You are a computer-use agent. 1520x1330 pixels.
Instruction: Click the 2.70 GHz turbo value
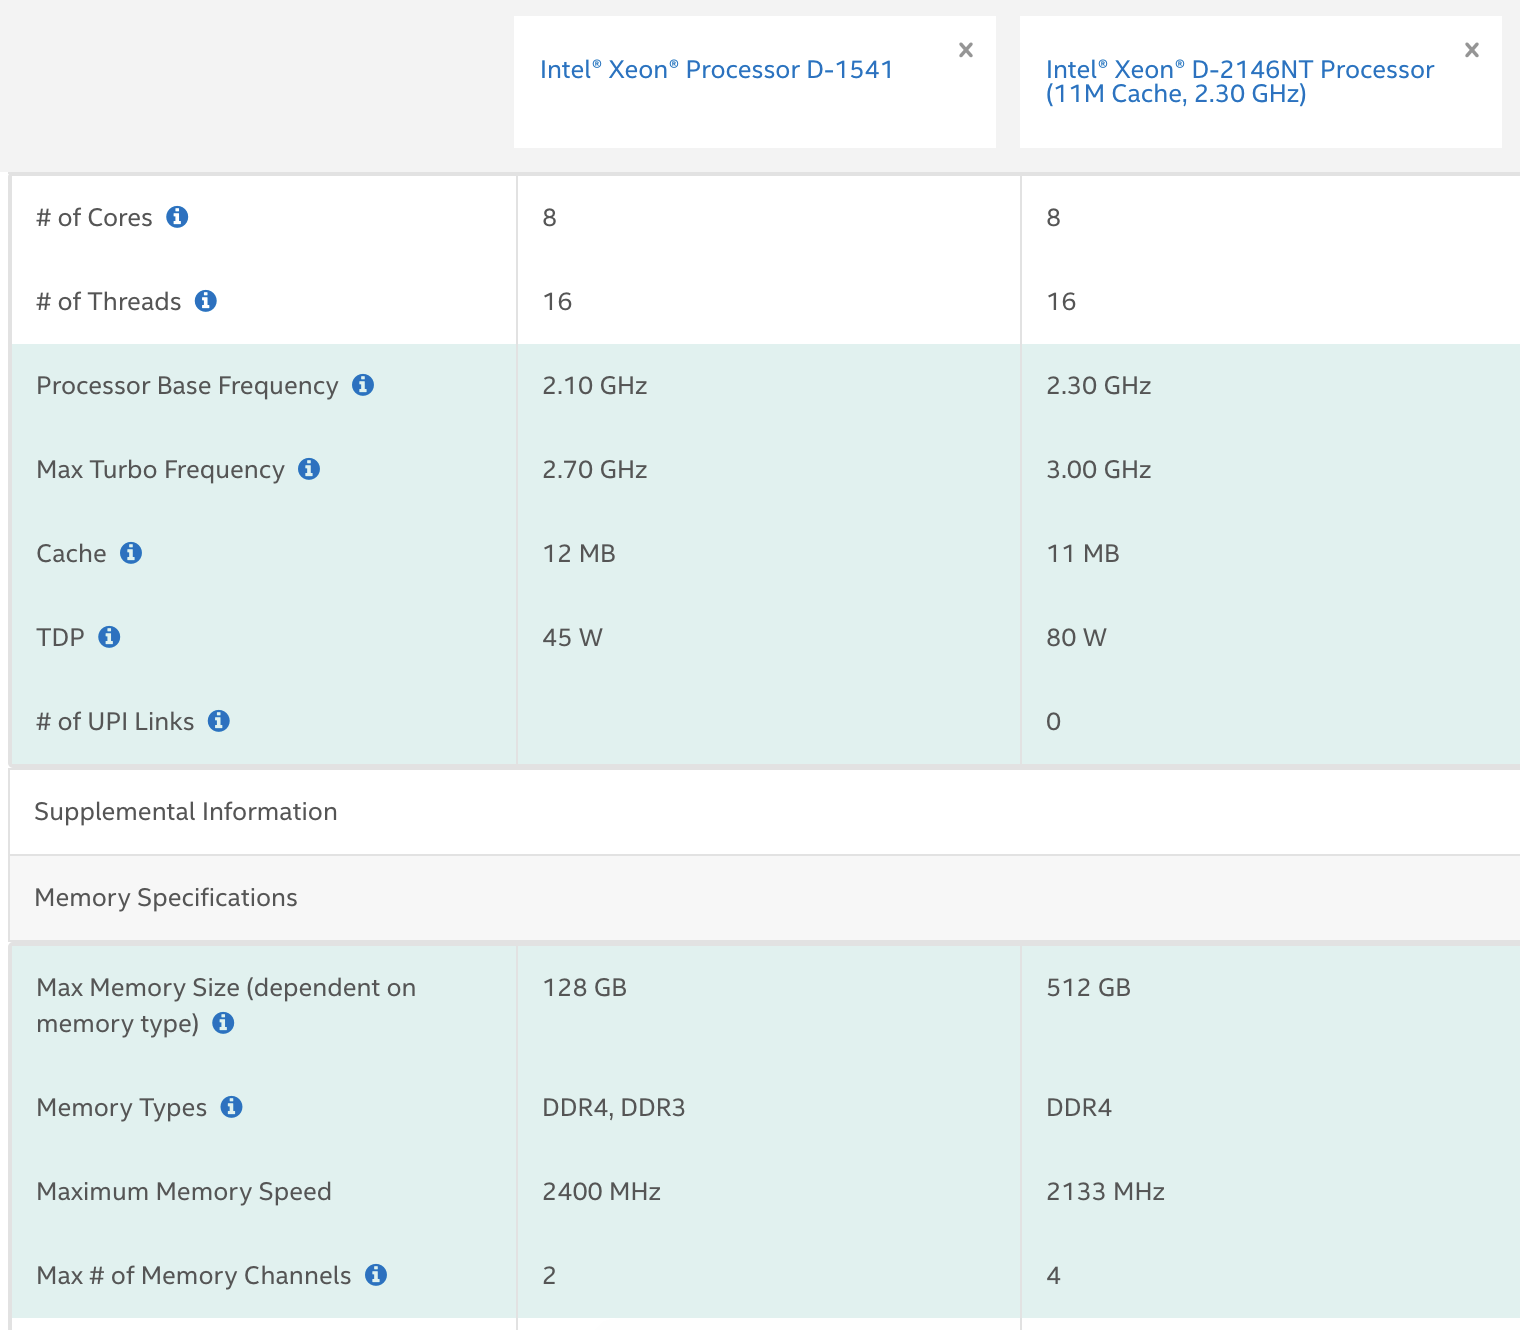pyautogui.click(x=595, y=469)
